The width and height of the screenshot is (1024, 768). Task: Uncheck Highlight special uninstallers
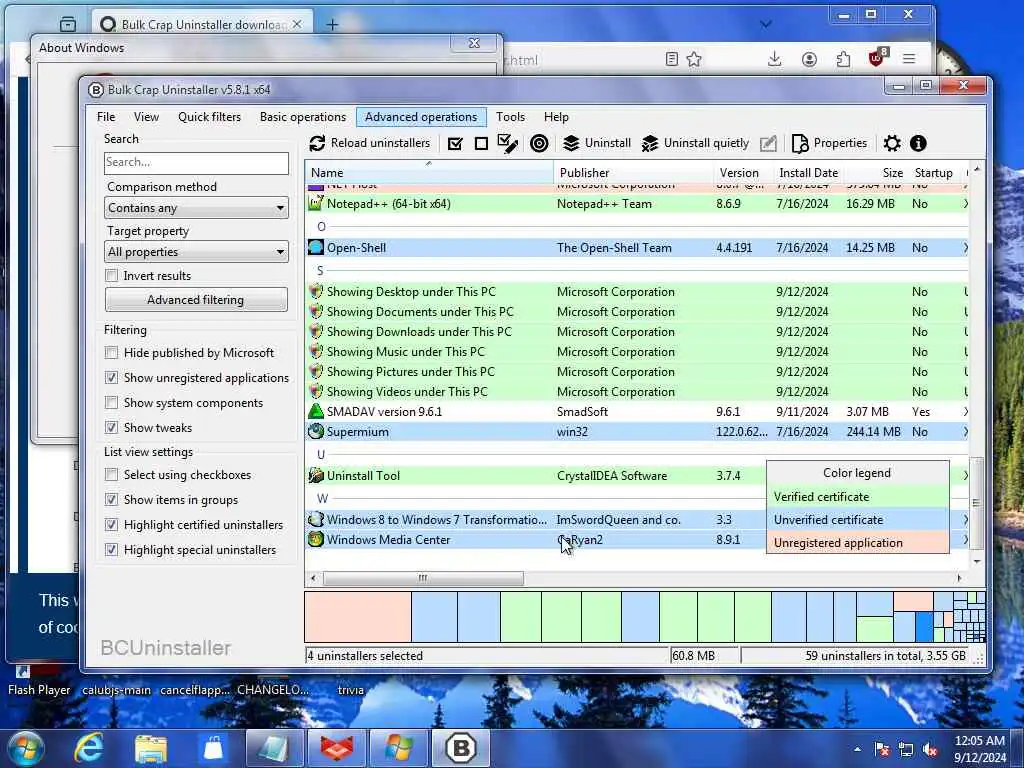tap(112, 549)
